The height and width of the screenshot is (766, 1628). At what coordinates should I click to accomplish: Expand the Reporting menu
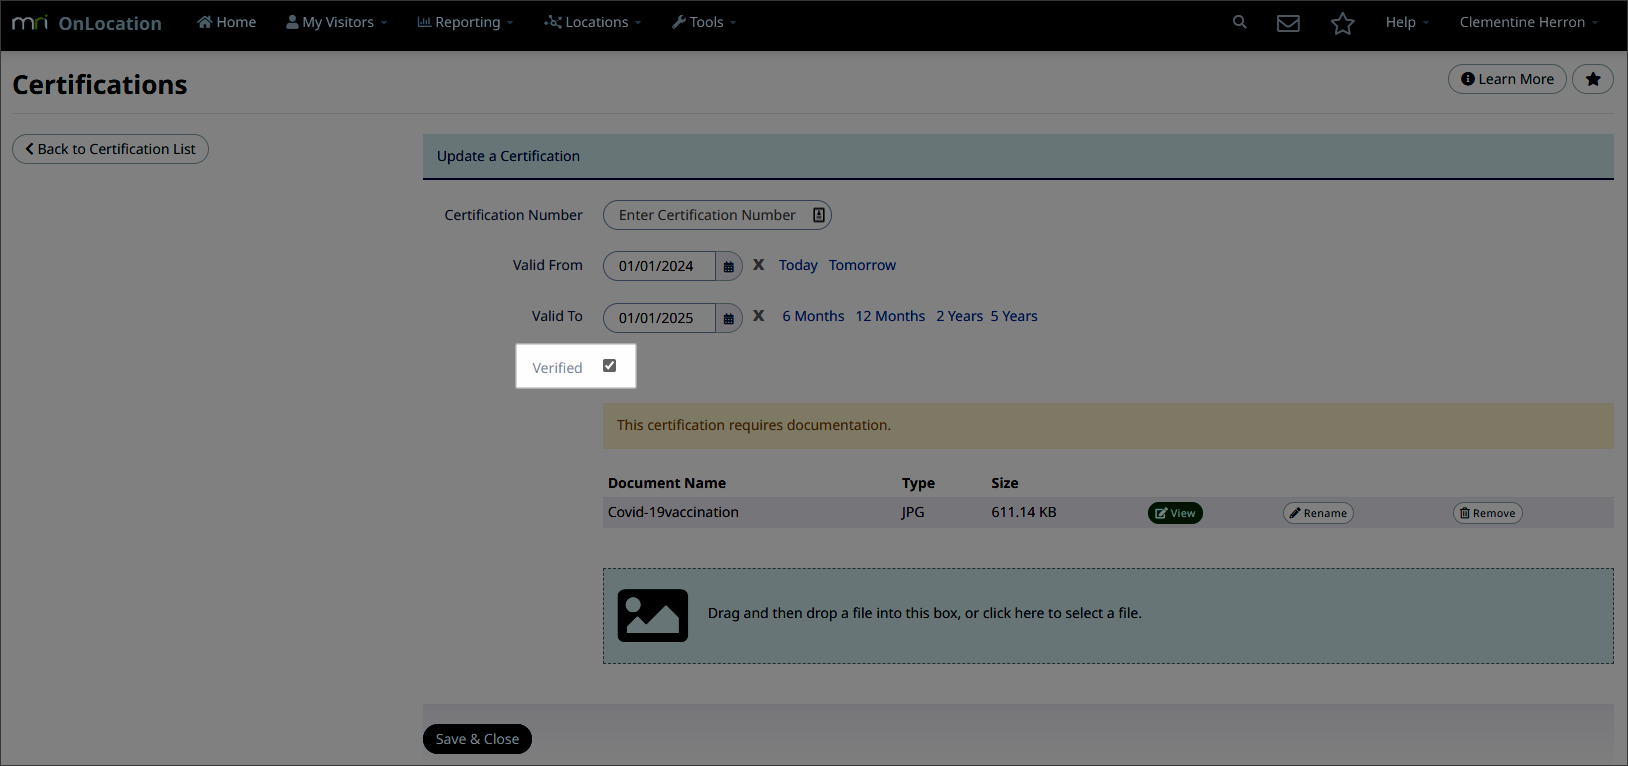(x=465, y=22)
